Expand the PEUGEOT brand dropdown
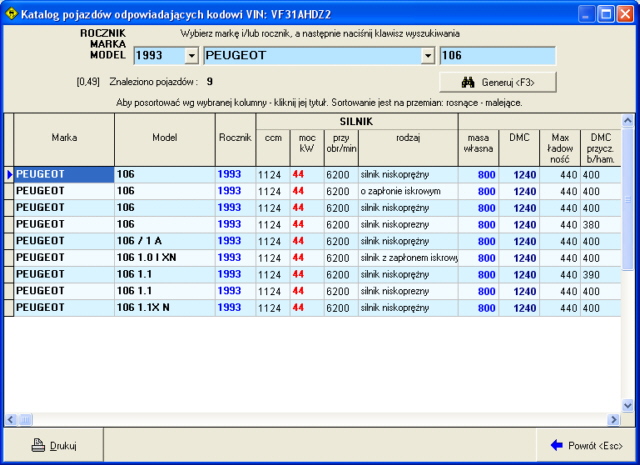 pos(428,56)
